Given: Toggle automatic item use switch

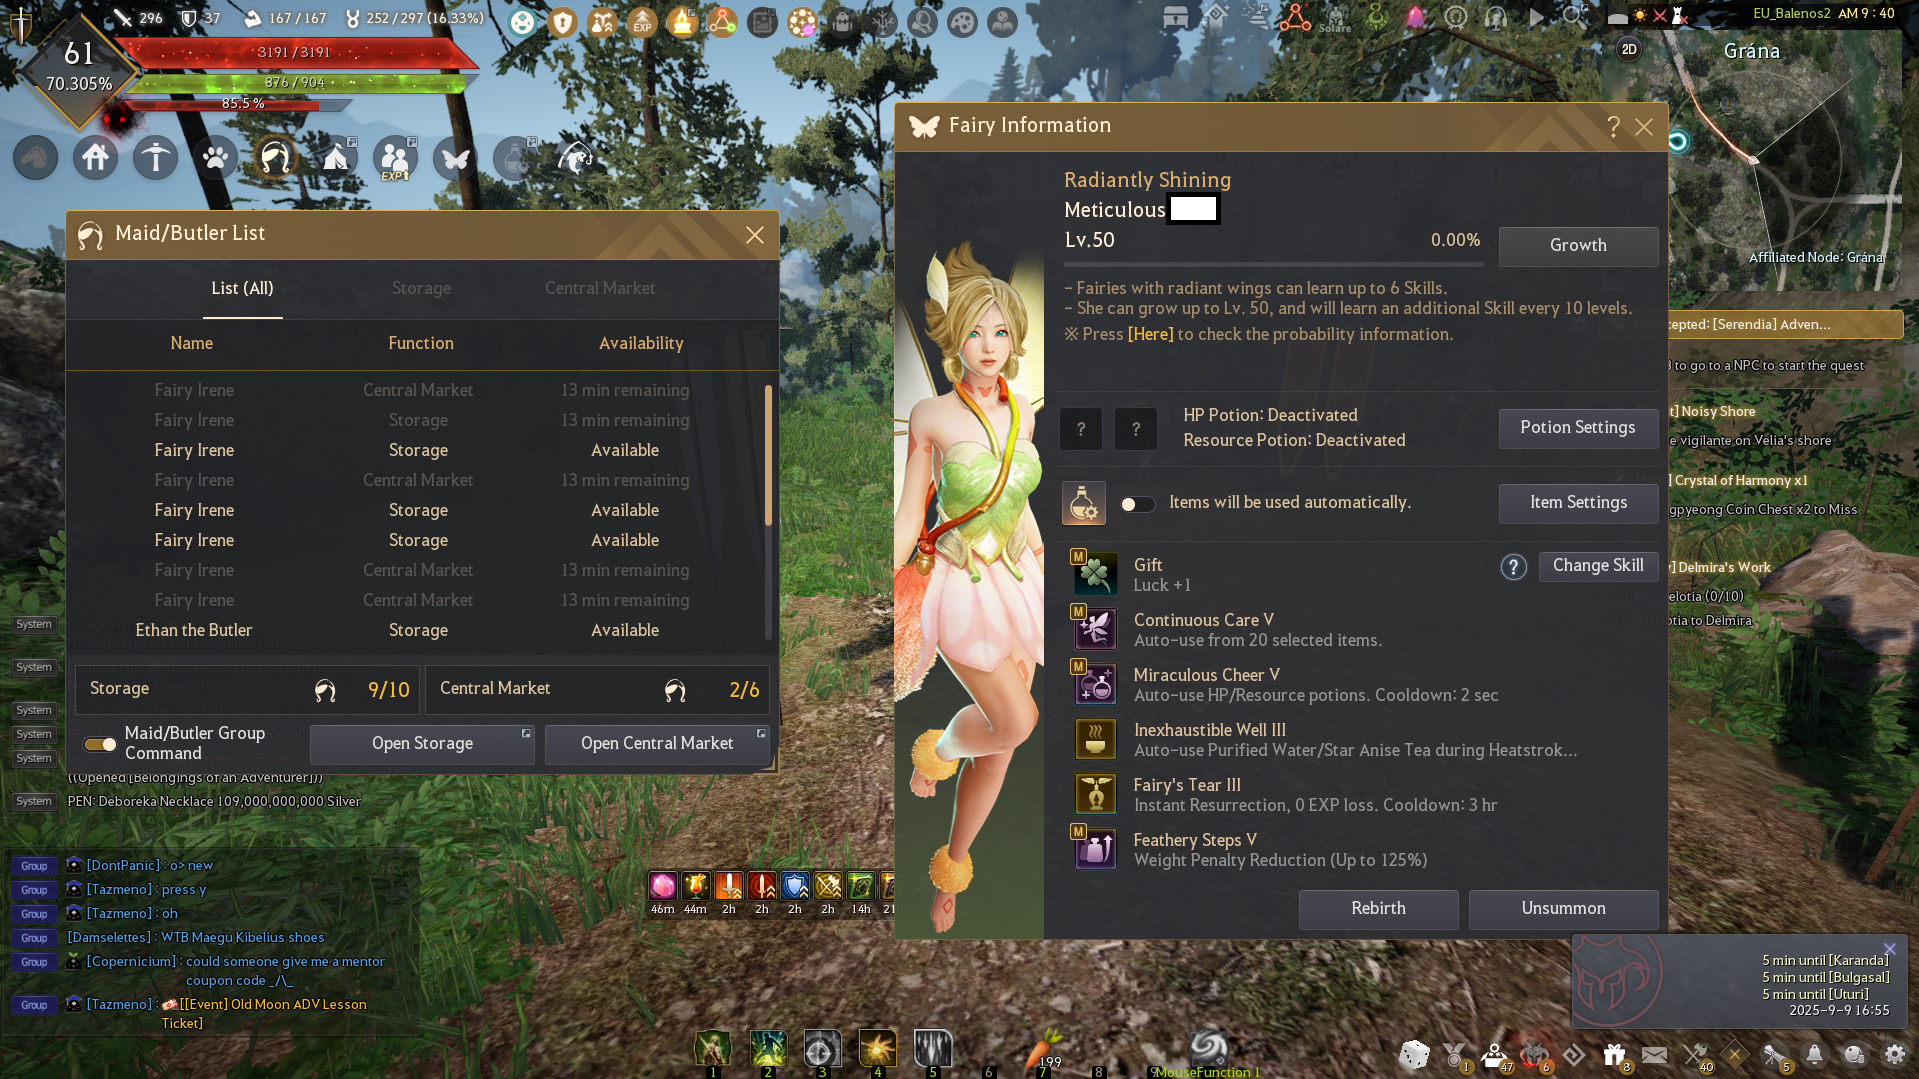Looking at the screenshot, I should coord(1137,504).
